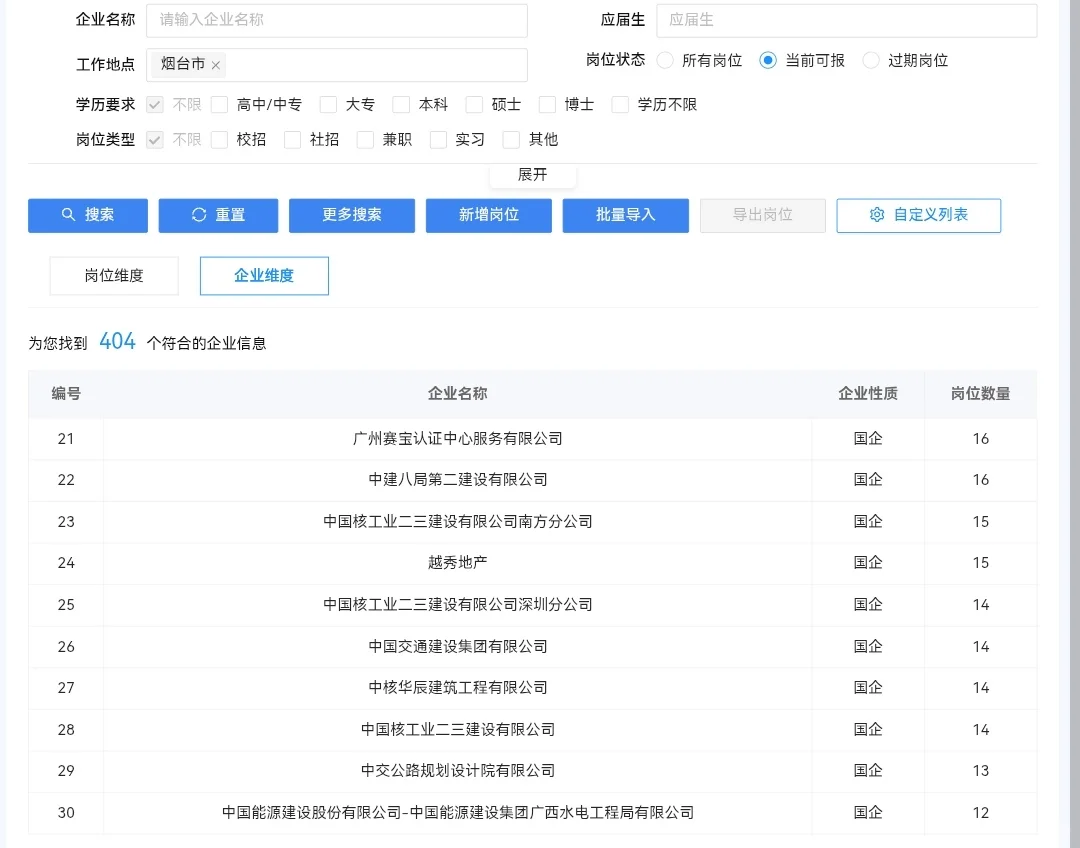Open the 工作地点 location selector

[337, 65]
